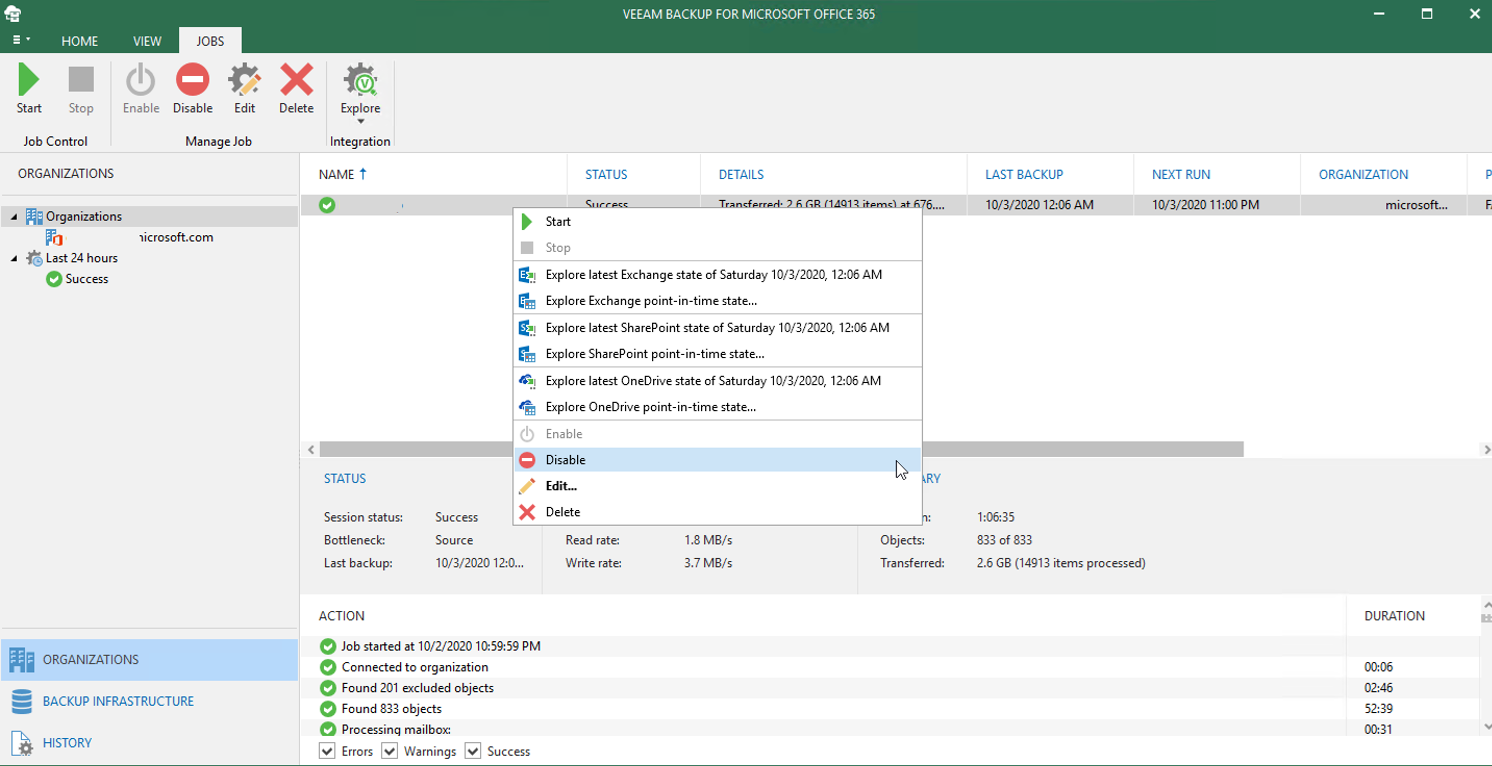Select Explore latest Exchange state entry
This screenshot has height=766, width=1492.
[x=717, y=275]
